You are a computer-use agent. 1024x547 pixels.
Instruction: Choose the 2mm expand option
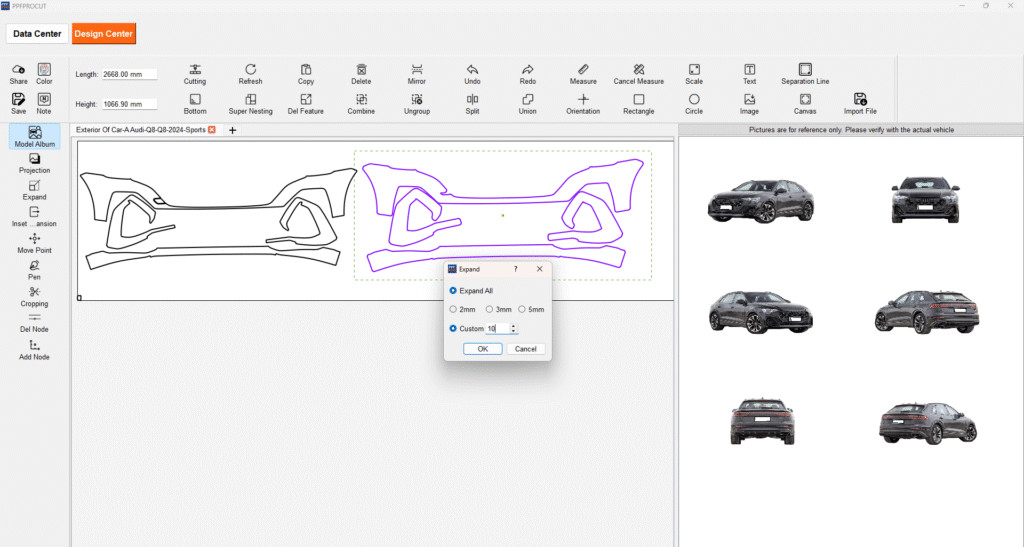tap(453, 309)
